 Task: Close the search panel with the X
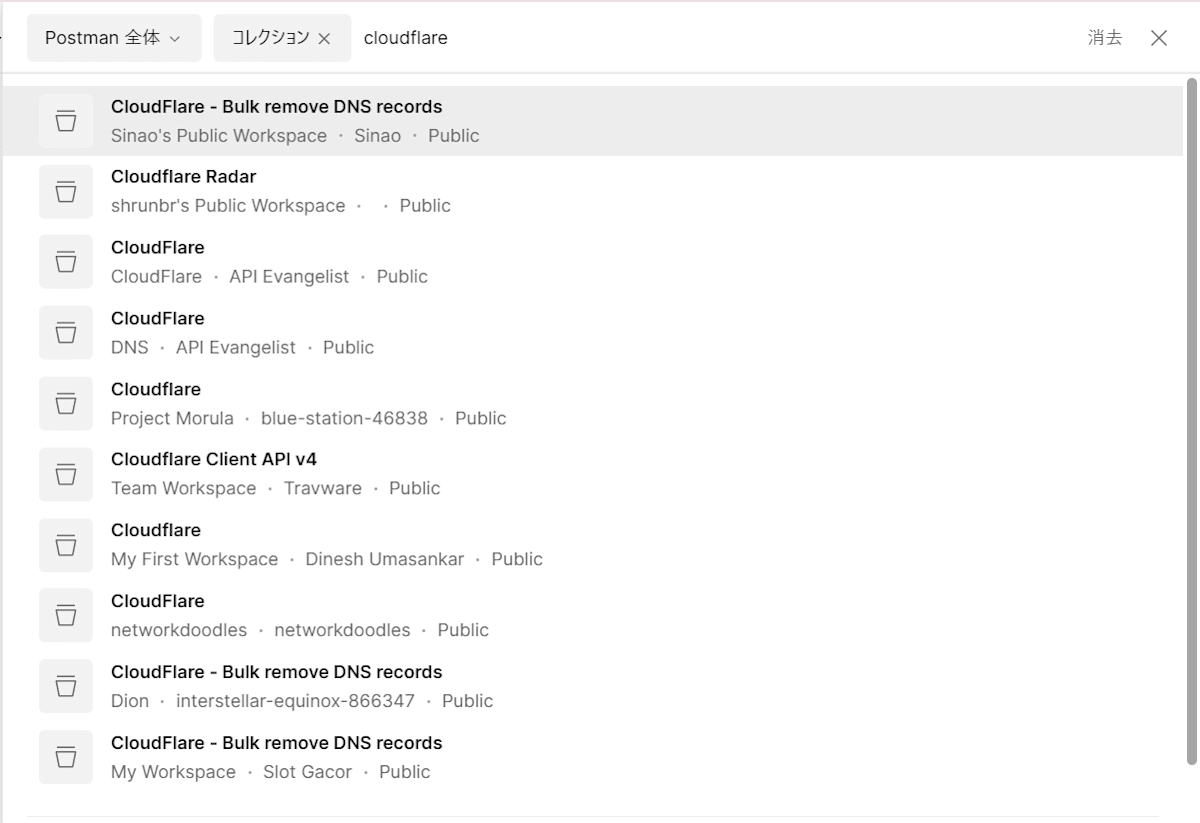1159,38
